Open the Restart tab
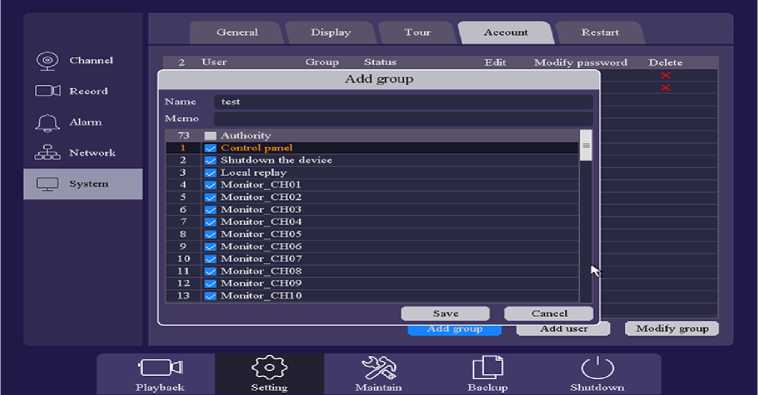 click(x=600, y=33)
